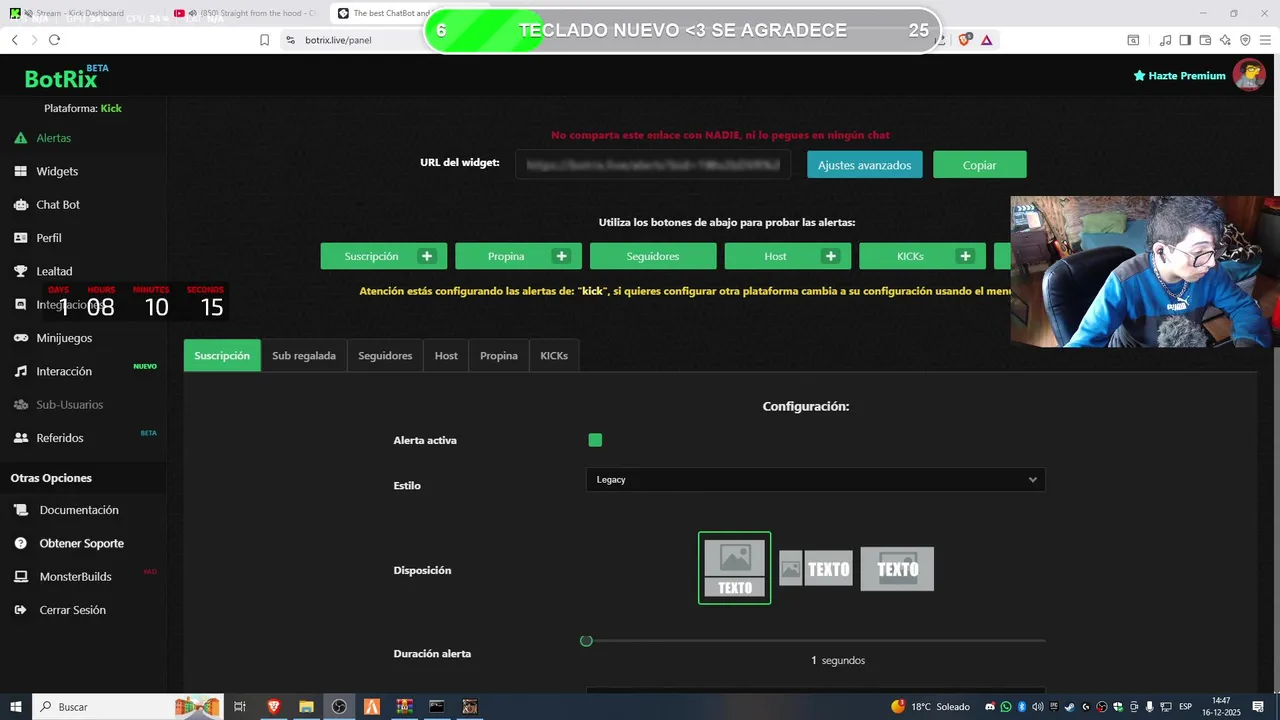The image size is (1280, 720).
Task: Open Brave browser from the taskbar
Action: [x=274, y=707]
